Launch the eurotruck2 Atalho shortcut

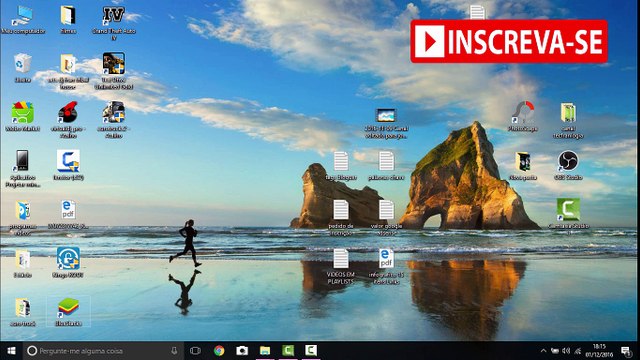[113, 119]
